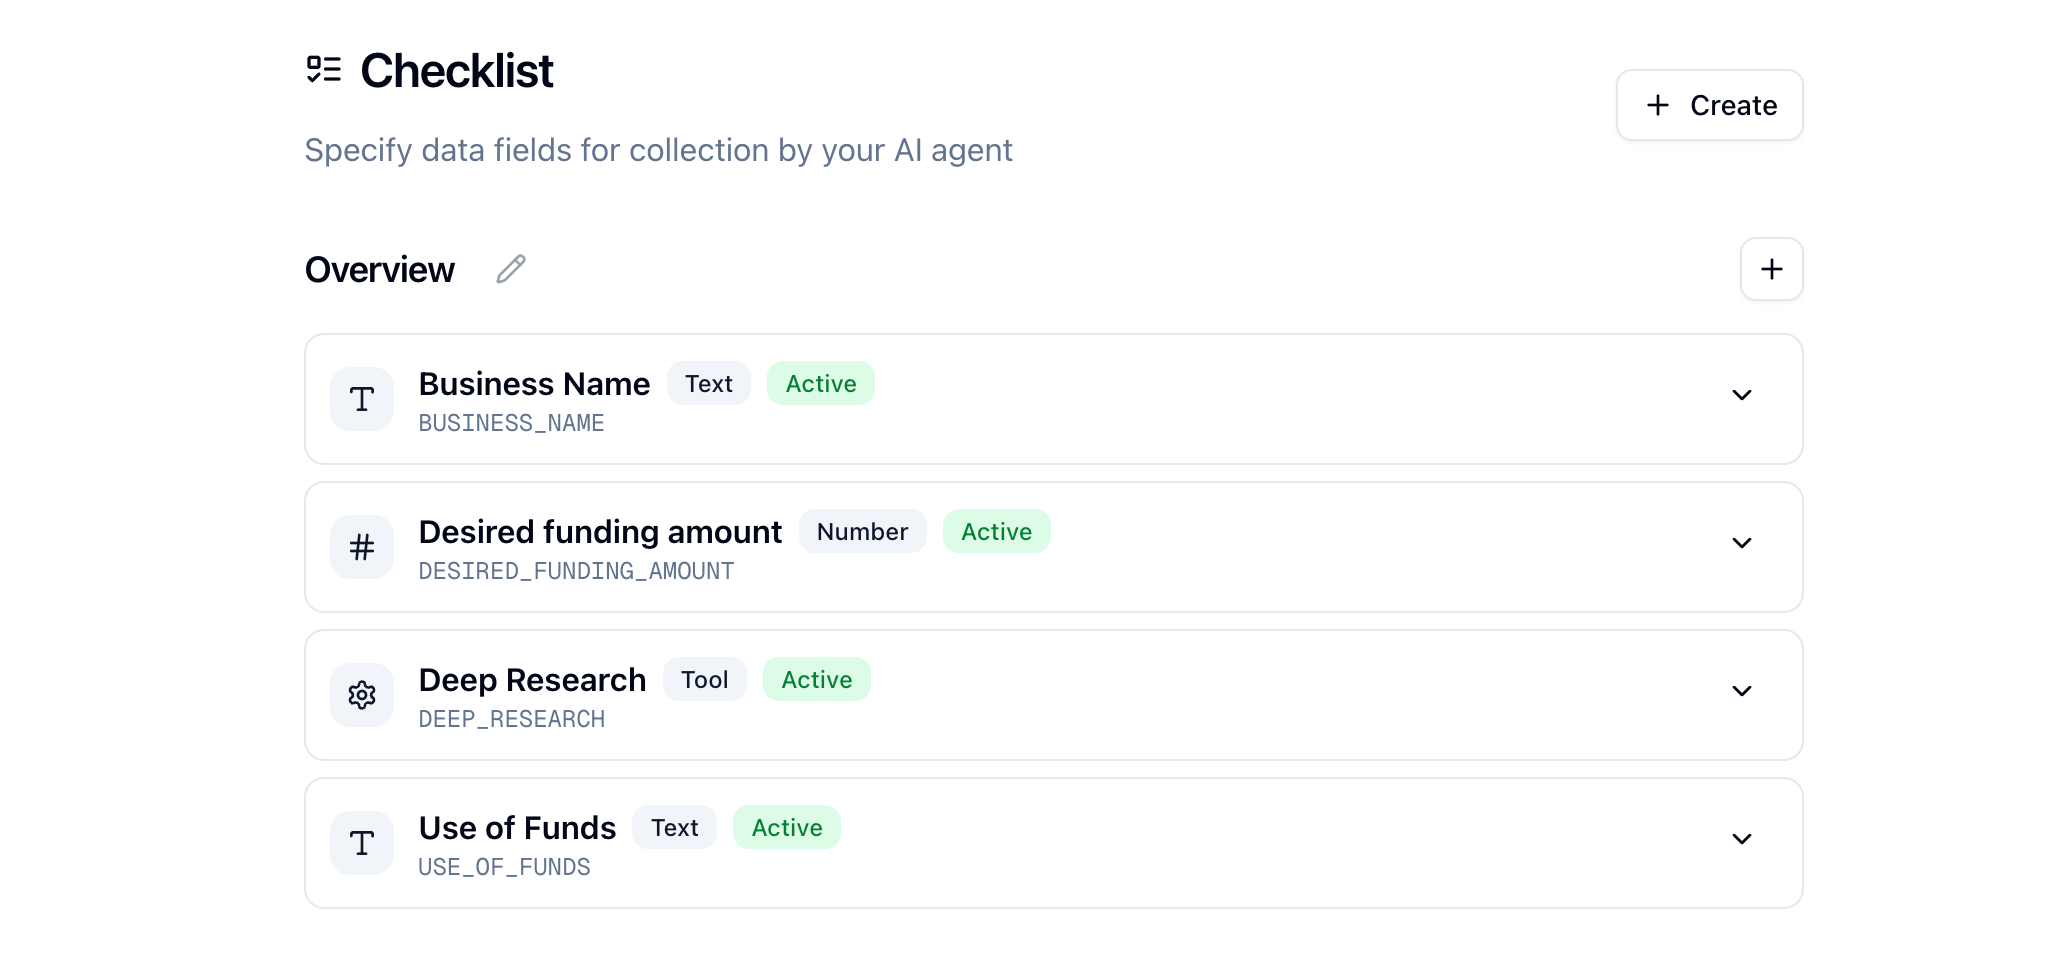Click the hash icon for Desired funding amount
Screen dimensions: 2068x962
tap(362, 547)
